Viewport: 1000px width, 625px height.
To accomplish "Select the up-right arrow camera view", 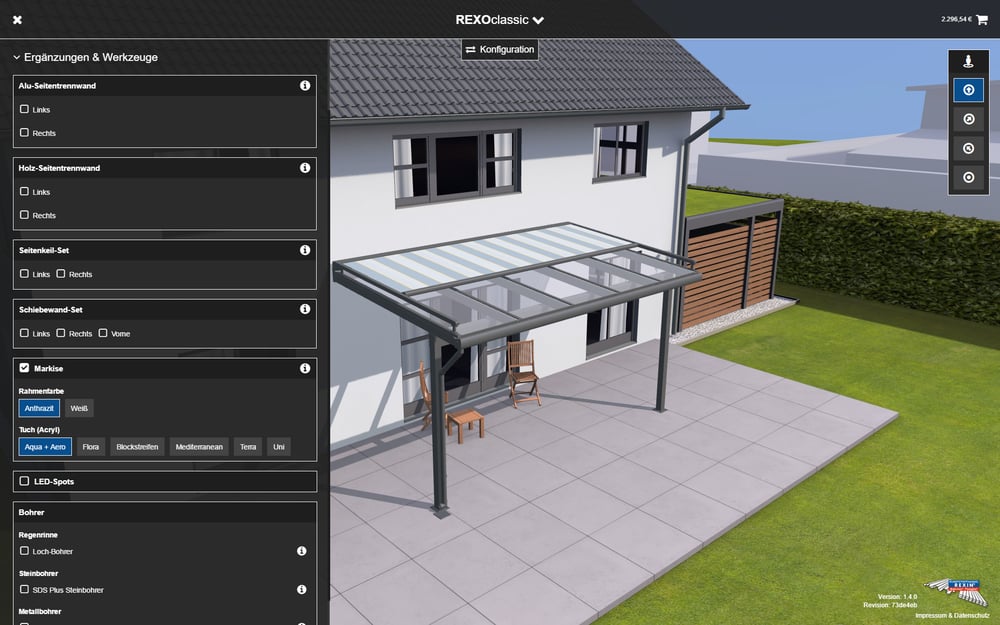I will coord(968,119).
